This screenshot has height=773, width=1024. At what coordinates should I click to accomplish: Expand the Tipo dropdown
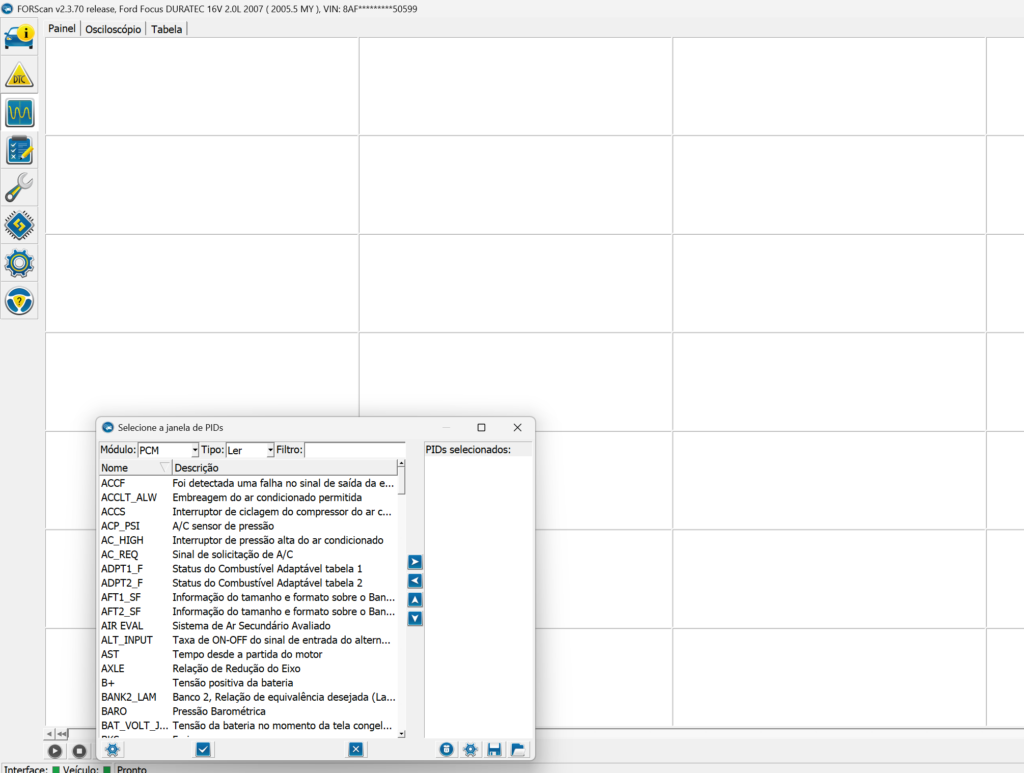(270, 451)
